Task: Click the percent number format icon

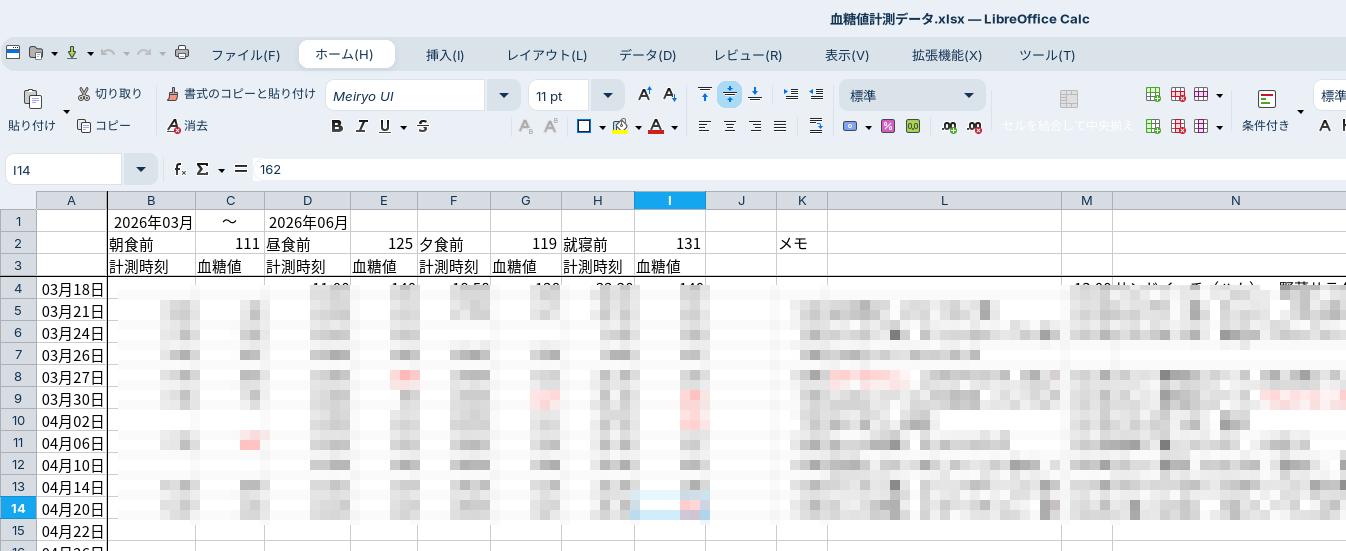Action: click(x=887, y=126)
